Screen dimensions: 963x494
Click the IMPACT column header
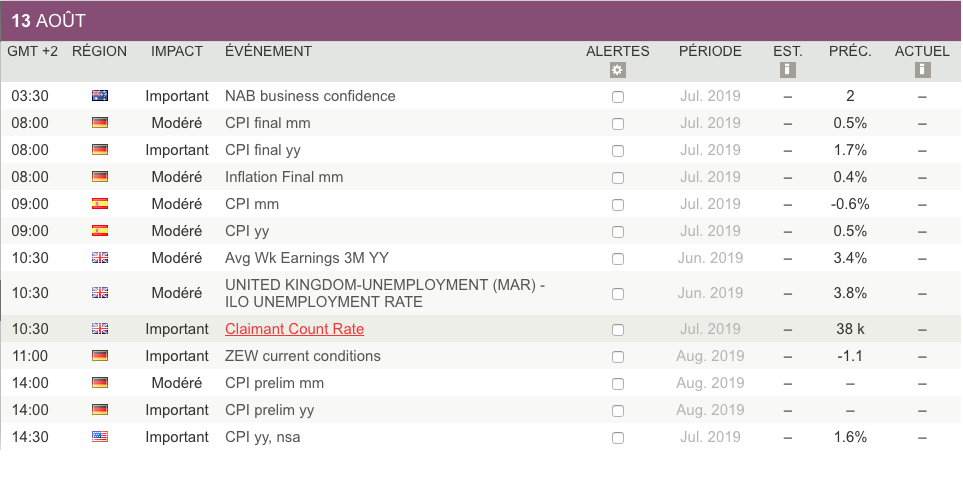[176, 51]
